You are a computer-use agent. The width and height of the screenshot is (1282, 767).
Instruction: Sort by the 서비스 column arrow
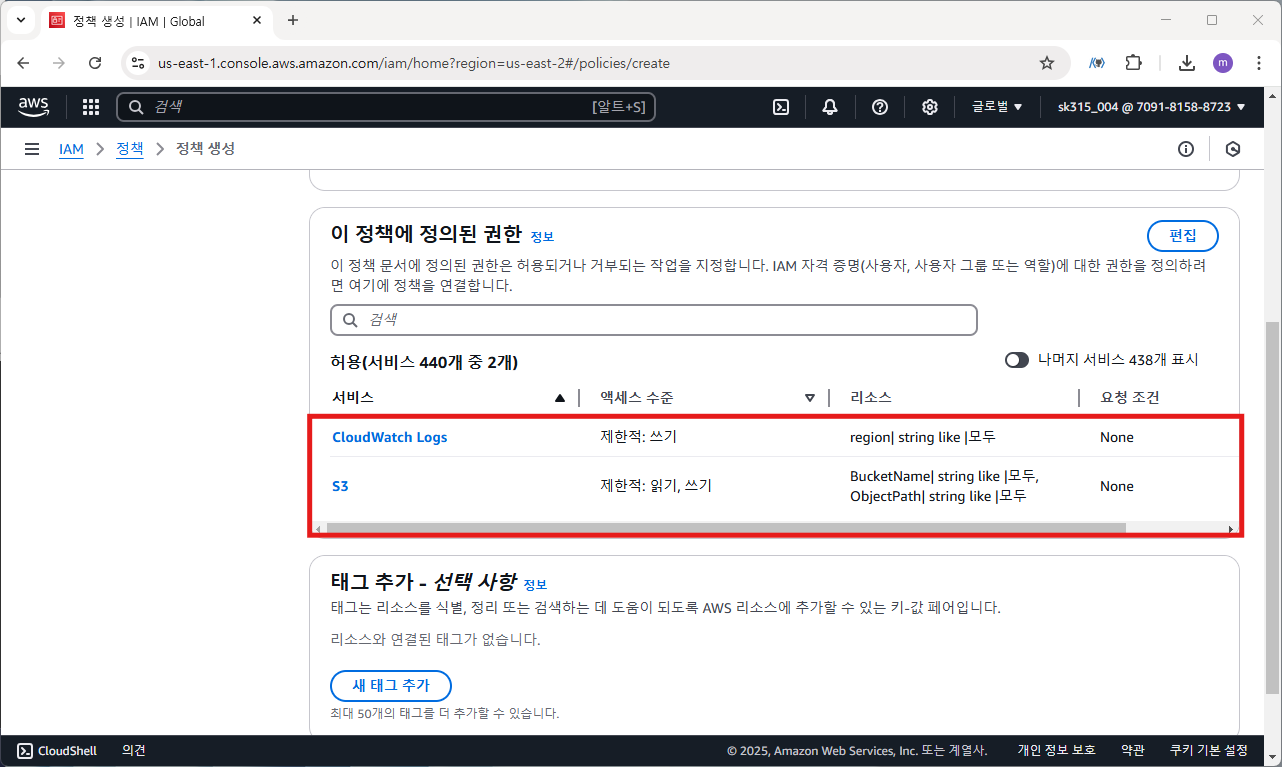pyautogui.click(x=560, y=398)
